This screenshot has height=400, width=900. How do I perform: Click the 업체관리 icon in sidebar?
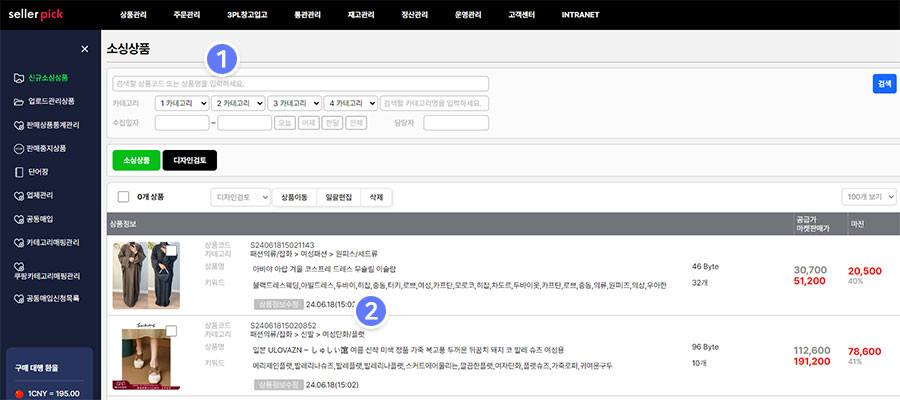point(18,195)
